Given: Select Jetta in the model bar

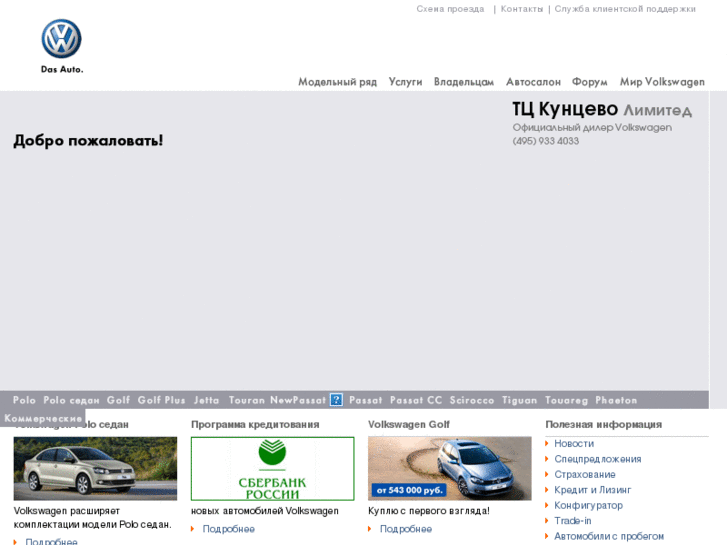Looking at the screenshot, I should pyautogui.click(x=206, y=400).
